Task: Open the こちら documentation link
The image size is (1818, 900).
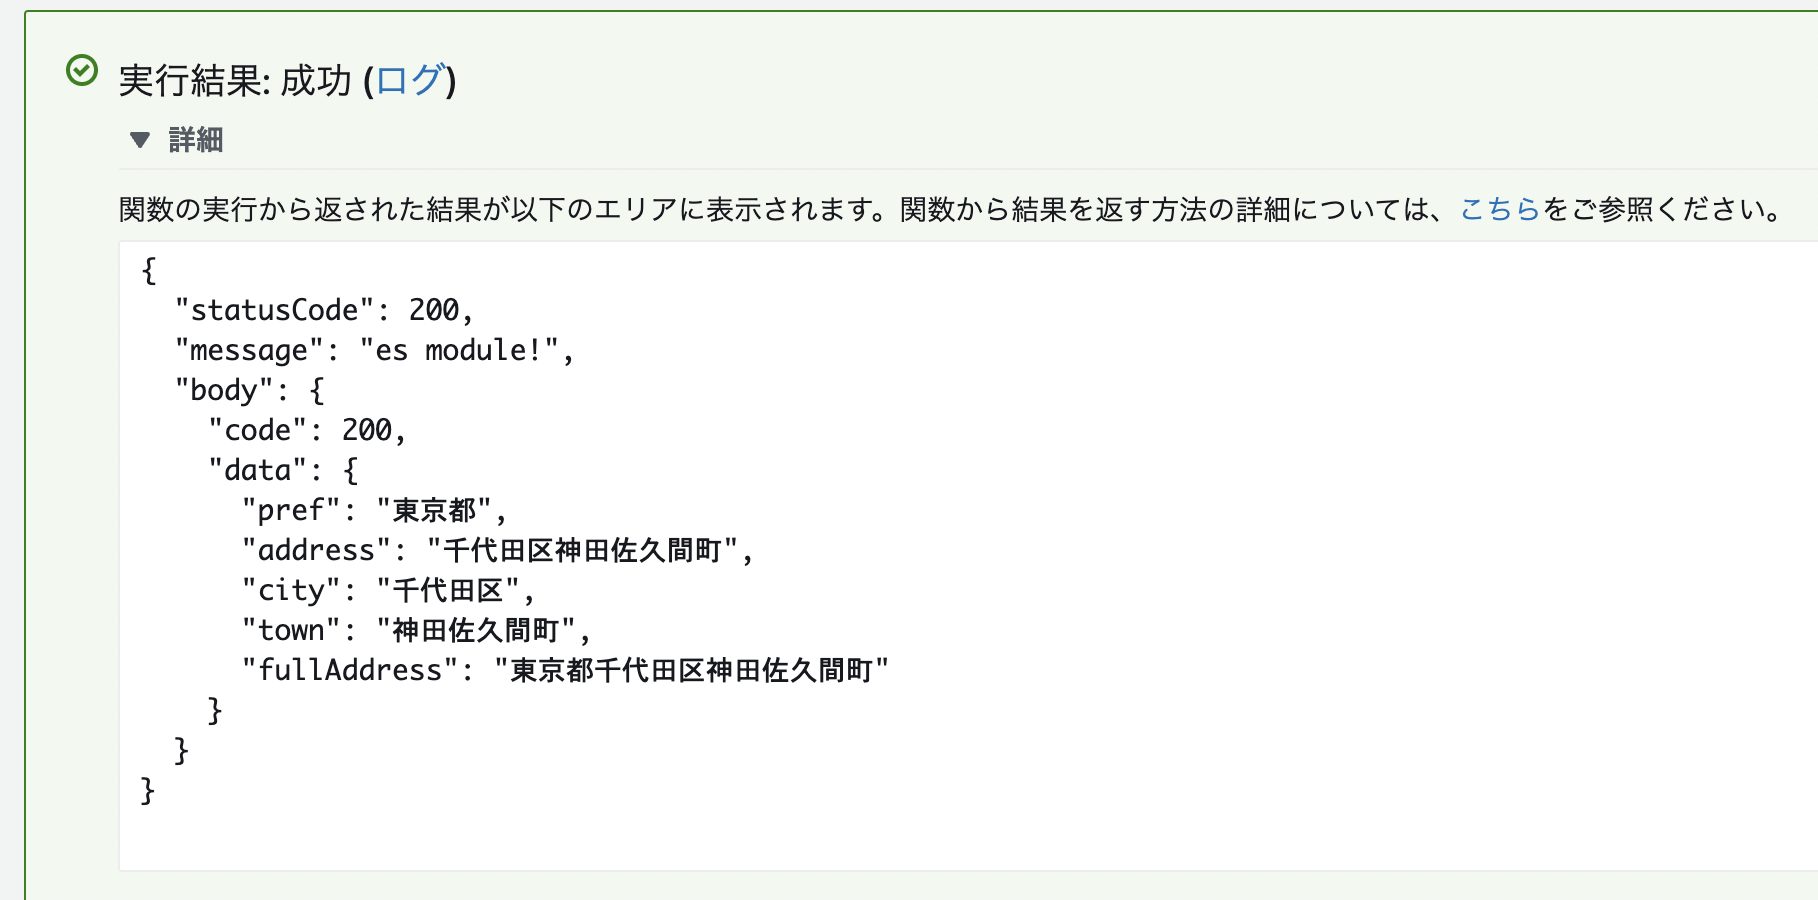Action: [1499, 209]
